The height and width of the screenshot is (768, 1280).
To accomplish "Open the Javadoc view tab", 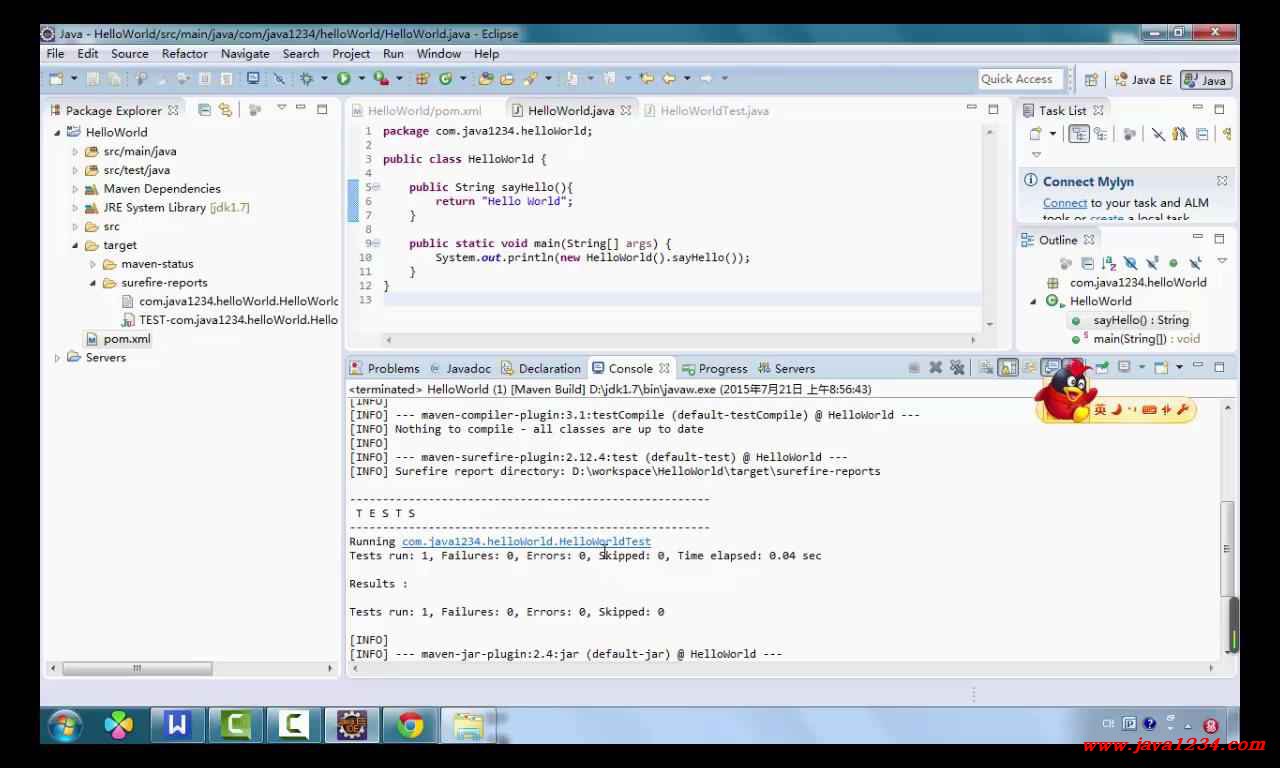I will [x=461, y=368].
